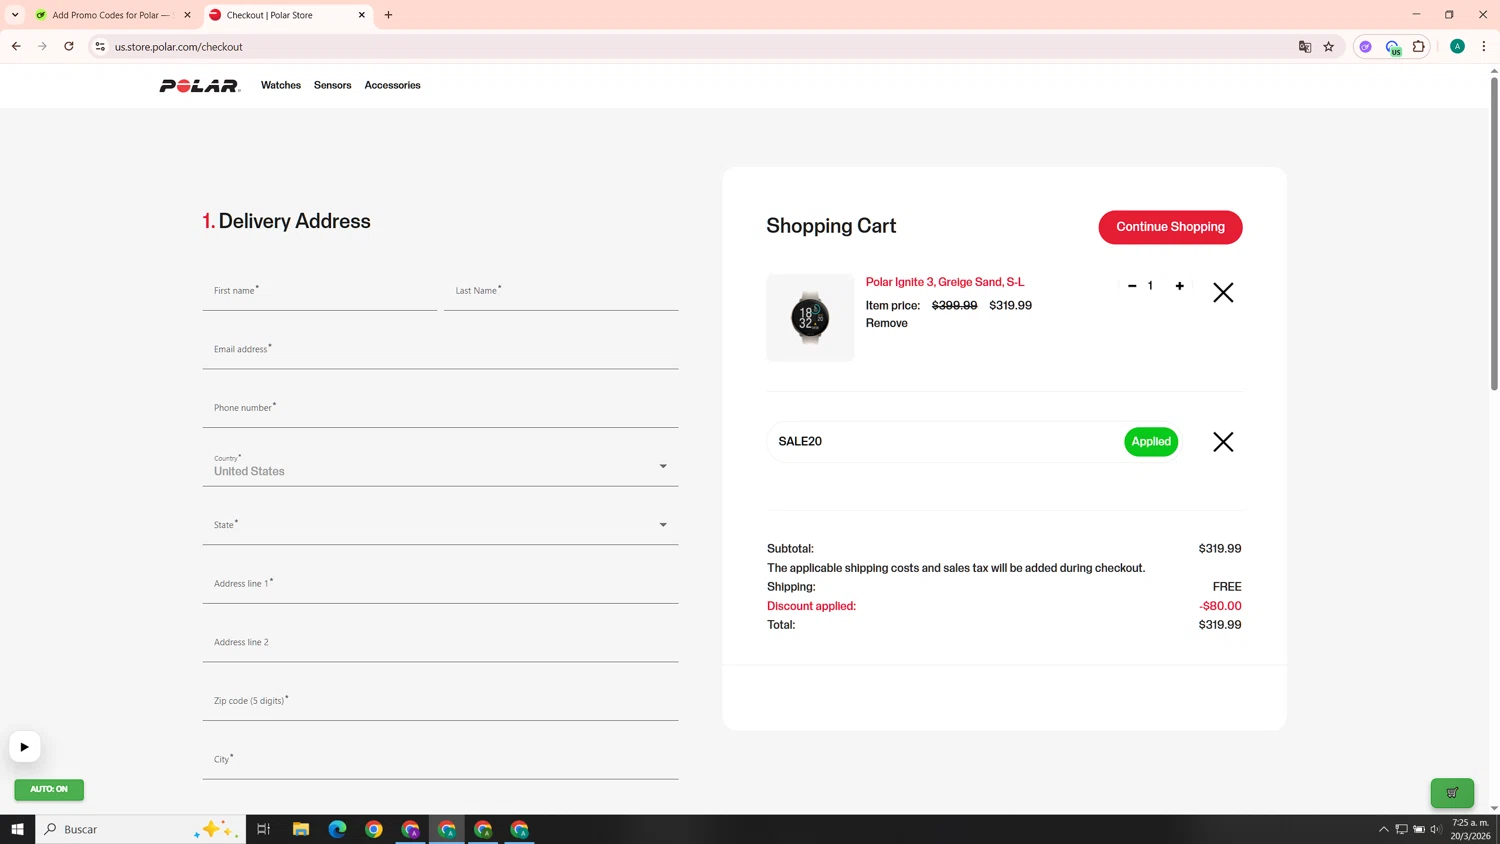Click the Windows taskbar search box
The image size is (1500, 844).
140,829
